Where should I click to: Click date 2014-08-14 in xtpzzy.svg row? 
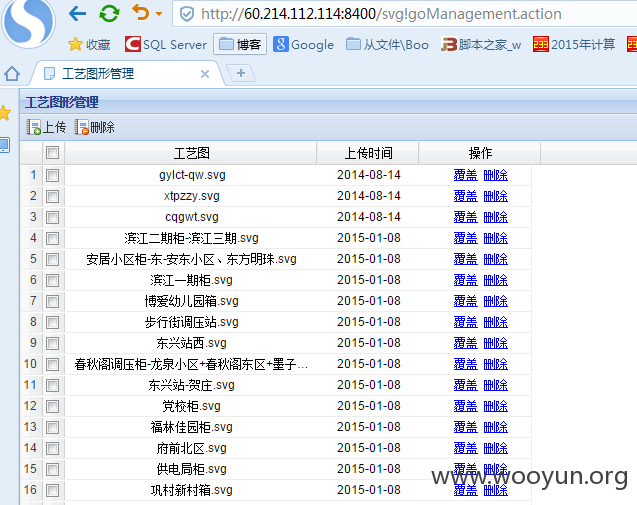coord(368,196)
